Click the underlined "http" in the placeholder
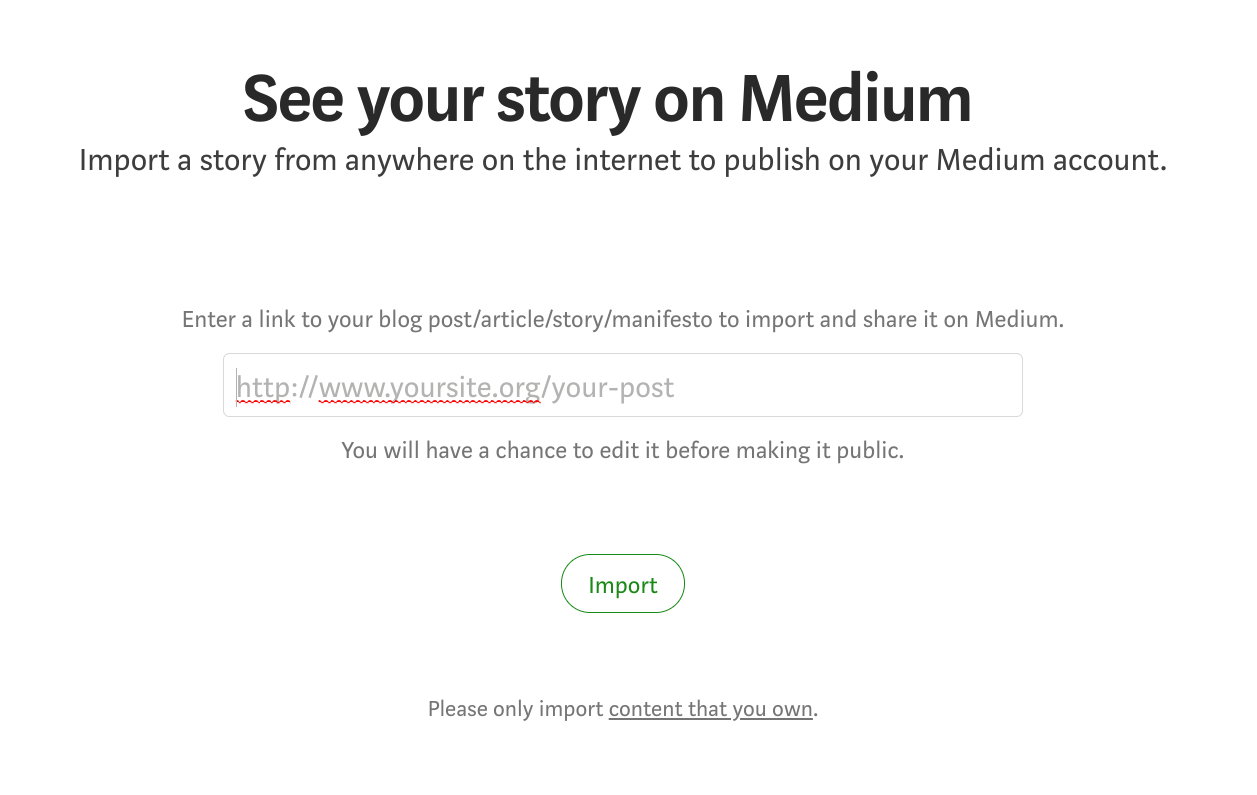This screenshot has height=795, width=1257. tap(263, 386)
